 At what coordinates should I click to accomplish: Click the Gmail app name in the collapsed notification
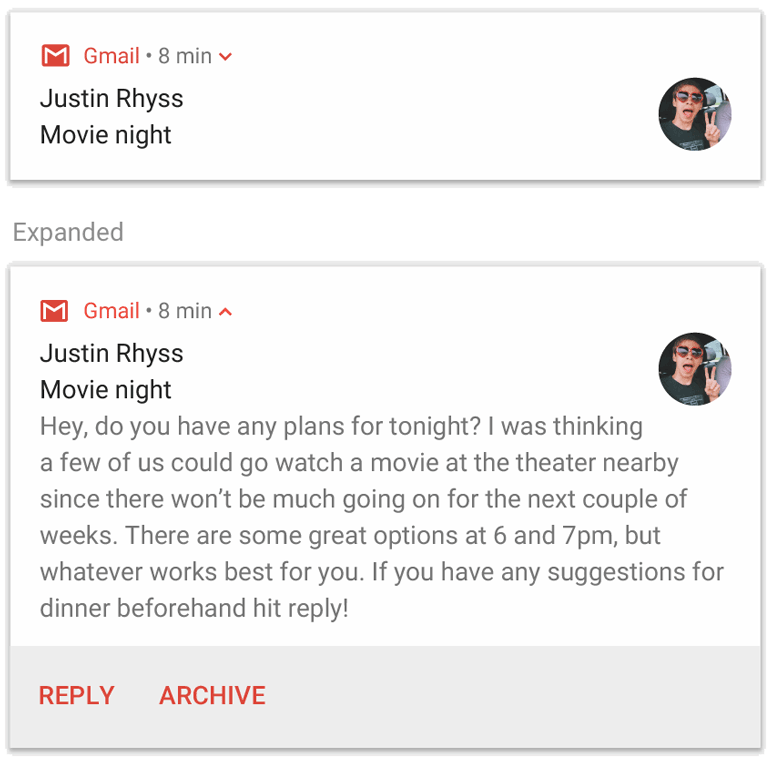(x=111, y=56)
